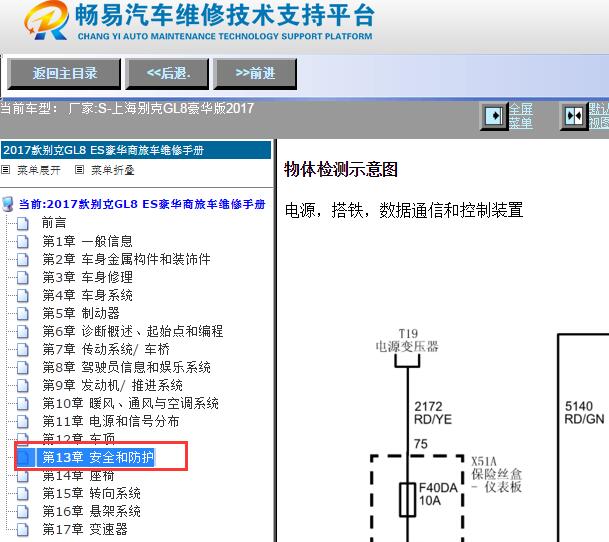Click the page icon next to 第11章
This screenshot has width=609, height=542.
pyautogui.click(x=23, y=422)
